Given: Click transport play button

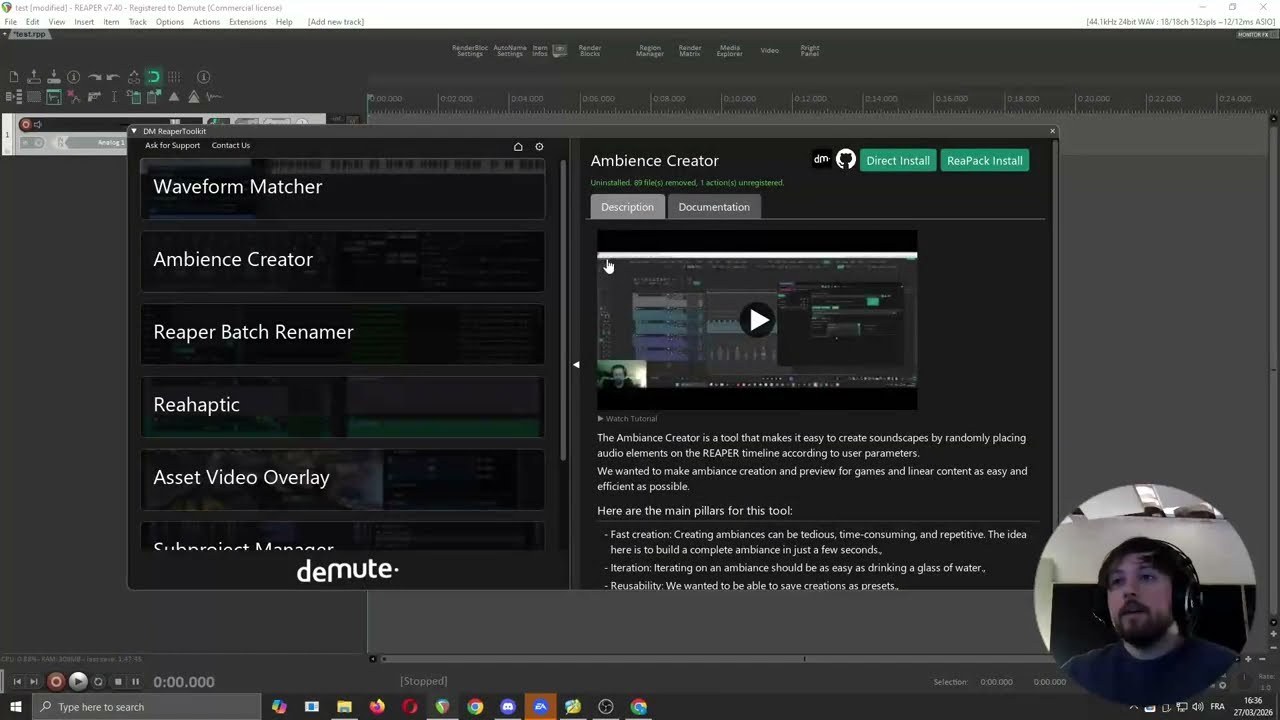Looking at the screenshot, I should point(78,682).
